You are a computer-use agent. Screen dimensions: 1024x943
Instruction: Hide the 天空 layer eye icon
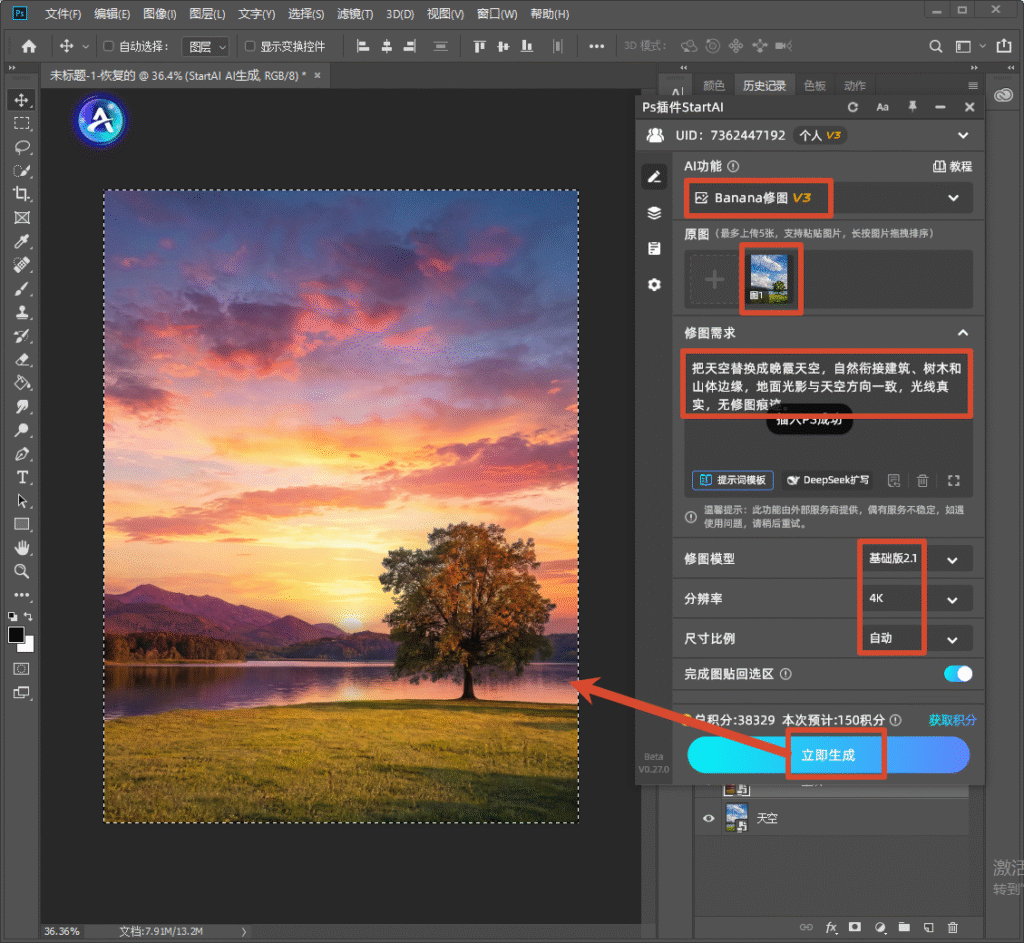[709, 818]
